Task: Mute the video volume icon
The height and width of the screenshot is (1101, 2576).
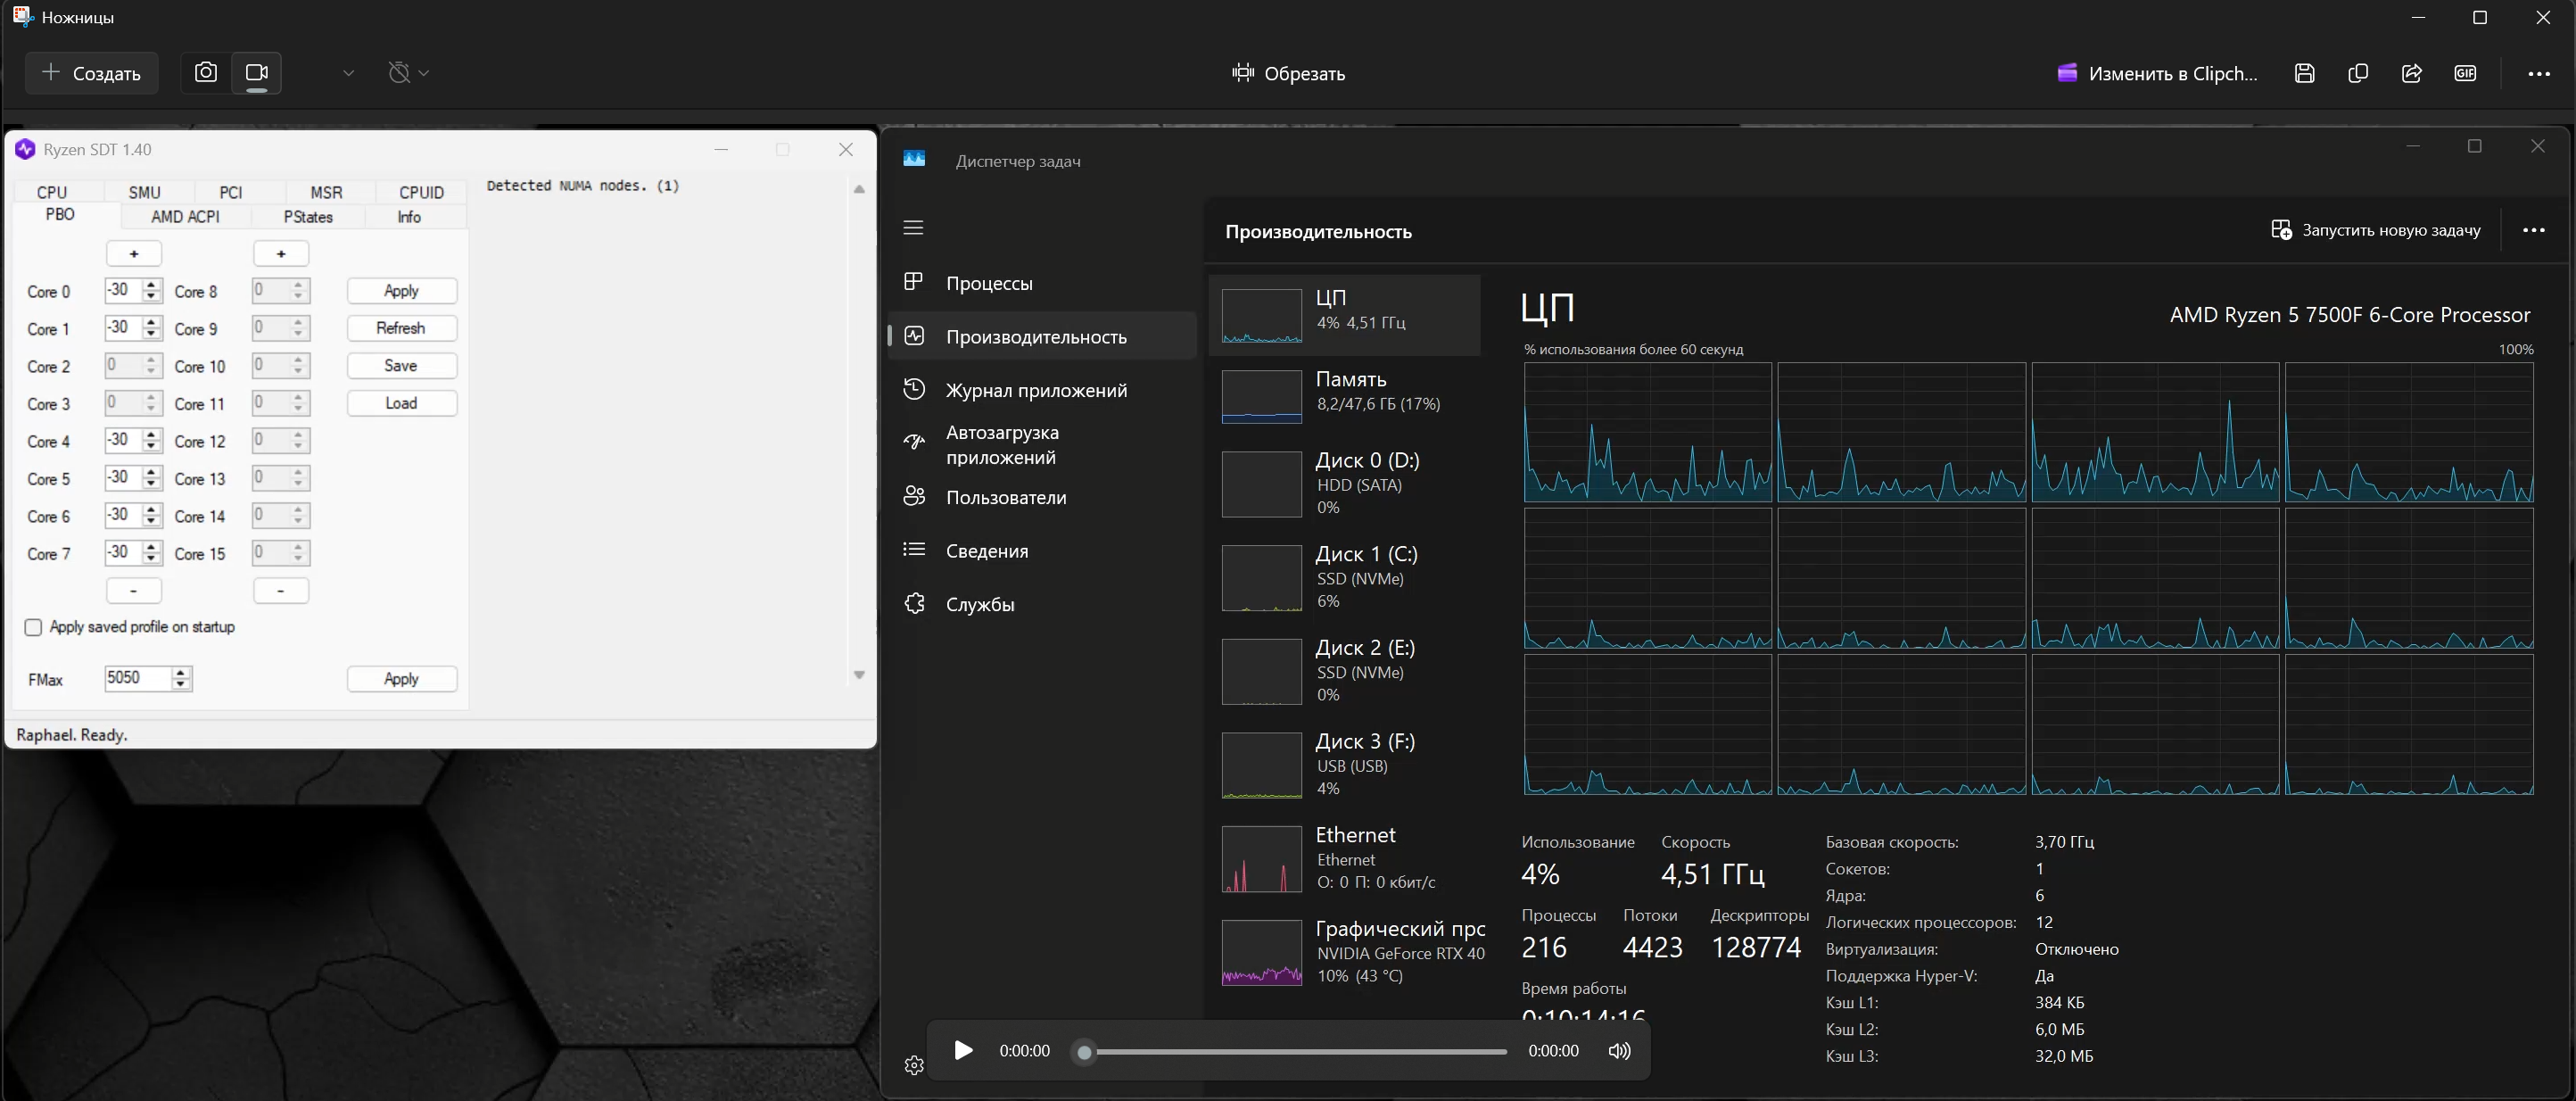Action: [1619, 1051]
